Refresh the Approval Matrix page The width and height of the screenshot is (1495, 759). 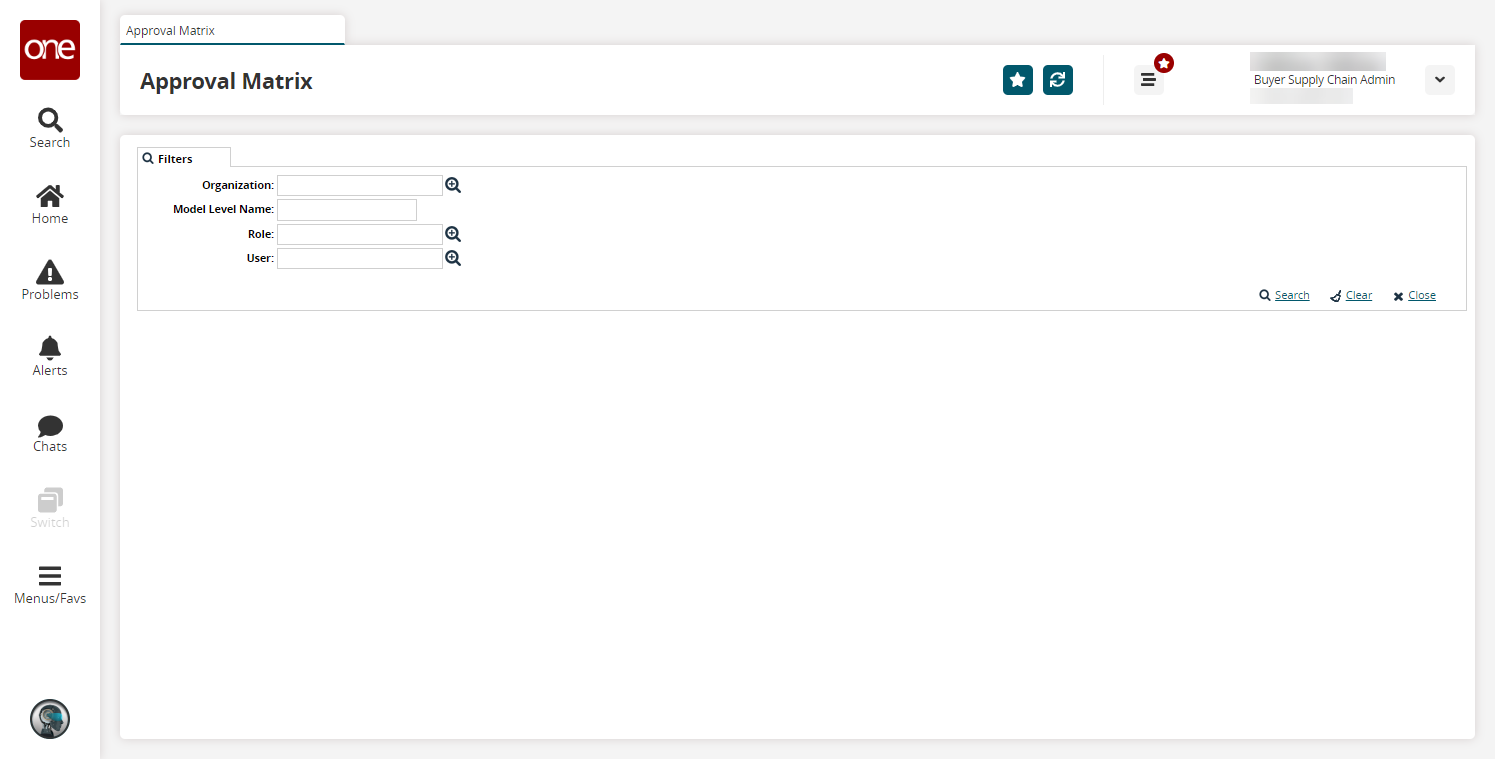pos(1057,80)
